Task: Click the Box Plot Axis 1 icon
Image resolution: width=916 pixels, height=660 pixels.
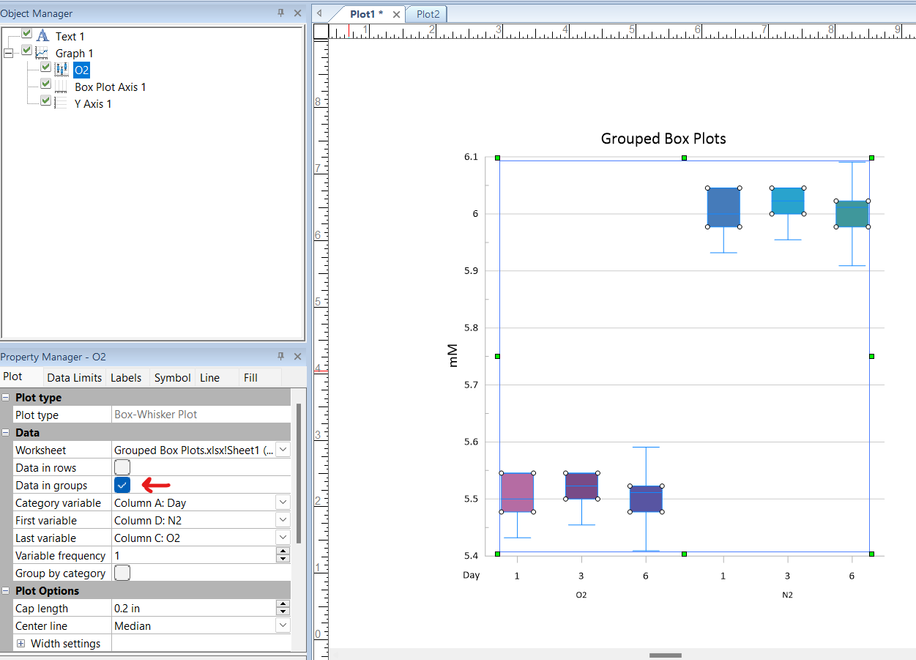Action: tap(62, 87)
